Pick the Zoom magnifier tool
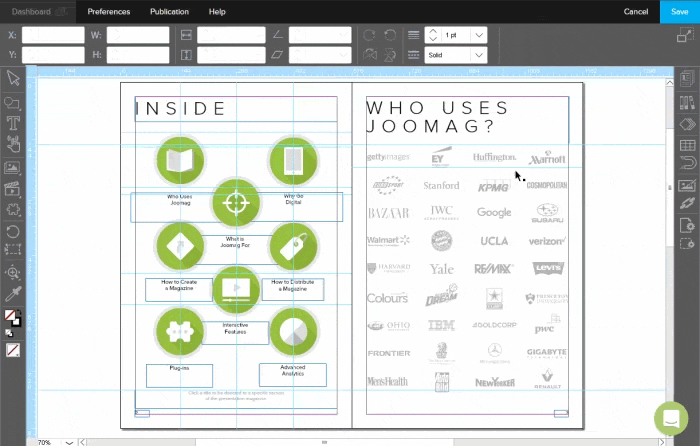Screen dimensions: 700x446 click(13, 272)
